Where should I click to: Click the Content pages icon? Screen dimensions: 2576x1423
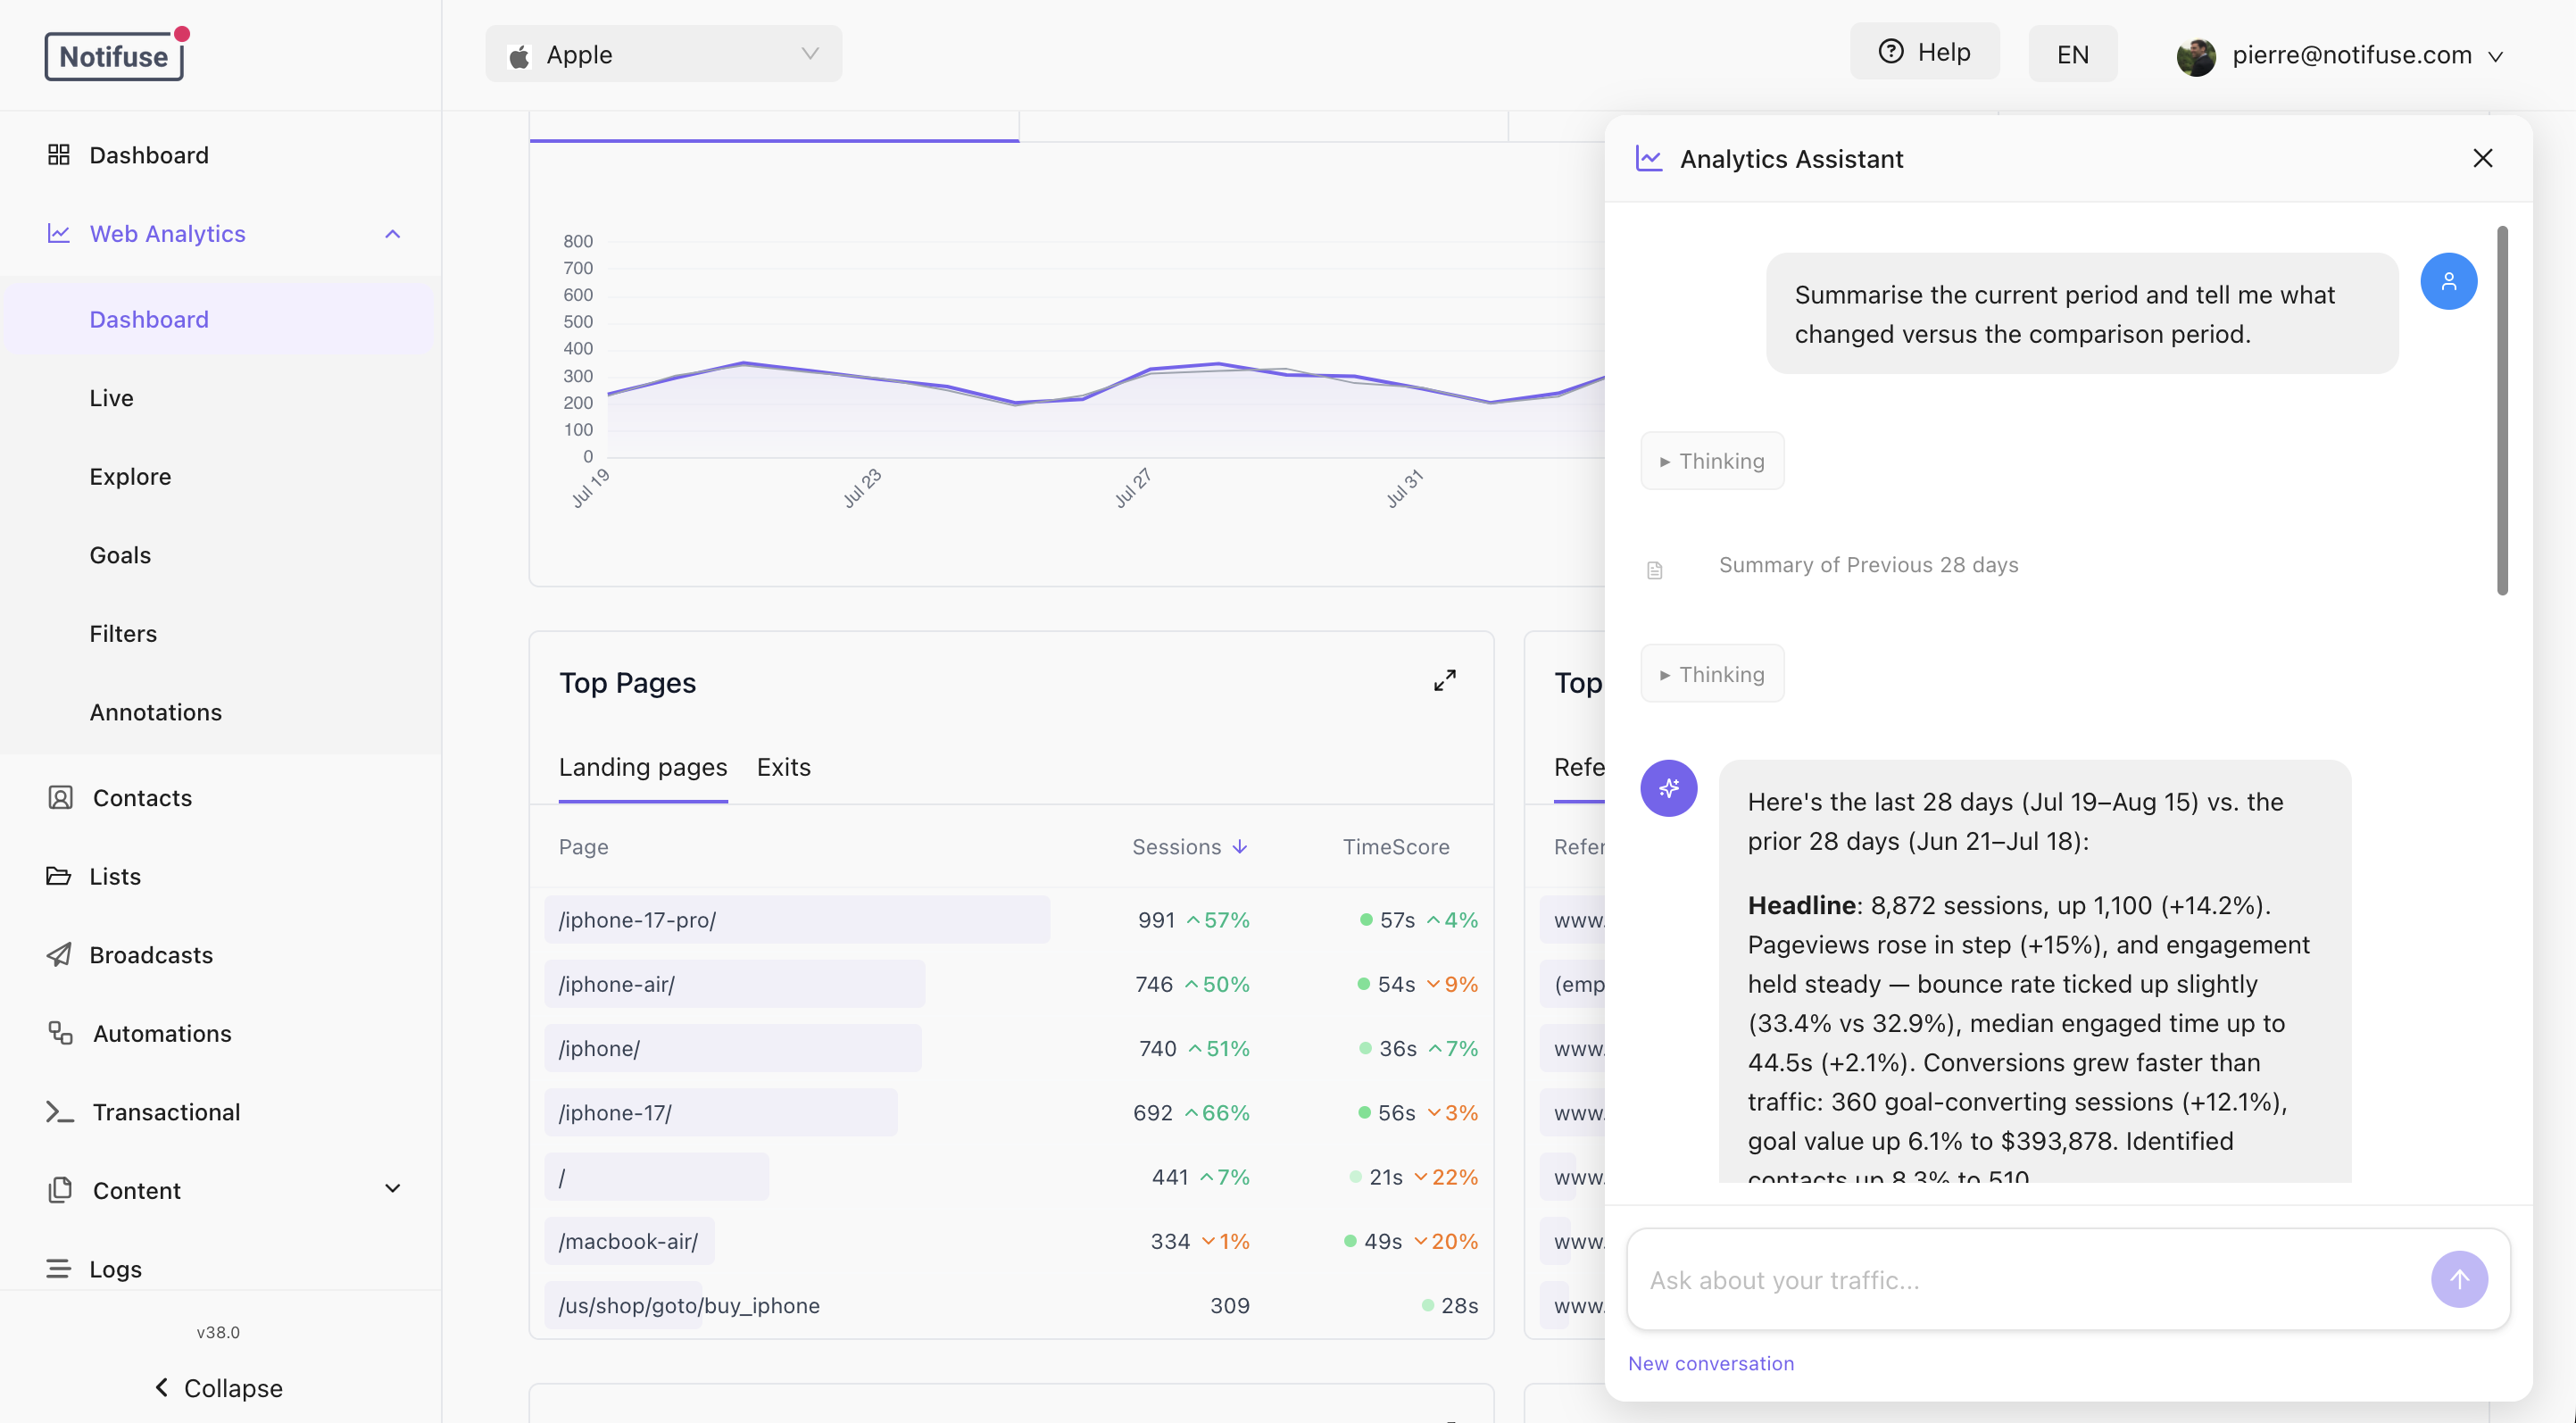(x=60, y=1190)
